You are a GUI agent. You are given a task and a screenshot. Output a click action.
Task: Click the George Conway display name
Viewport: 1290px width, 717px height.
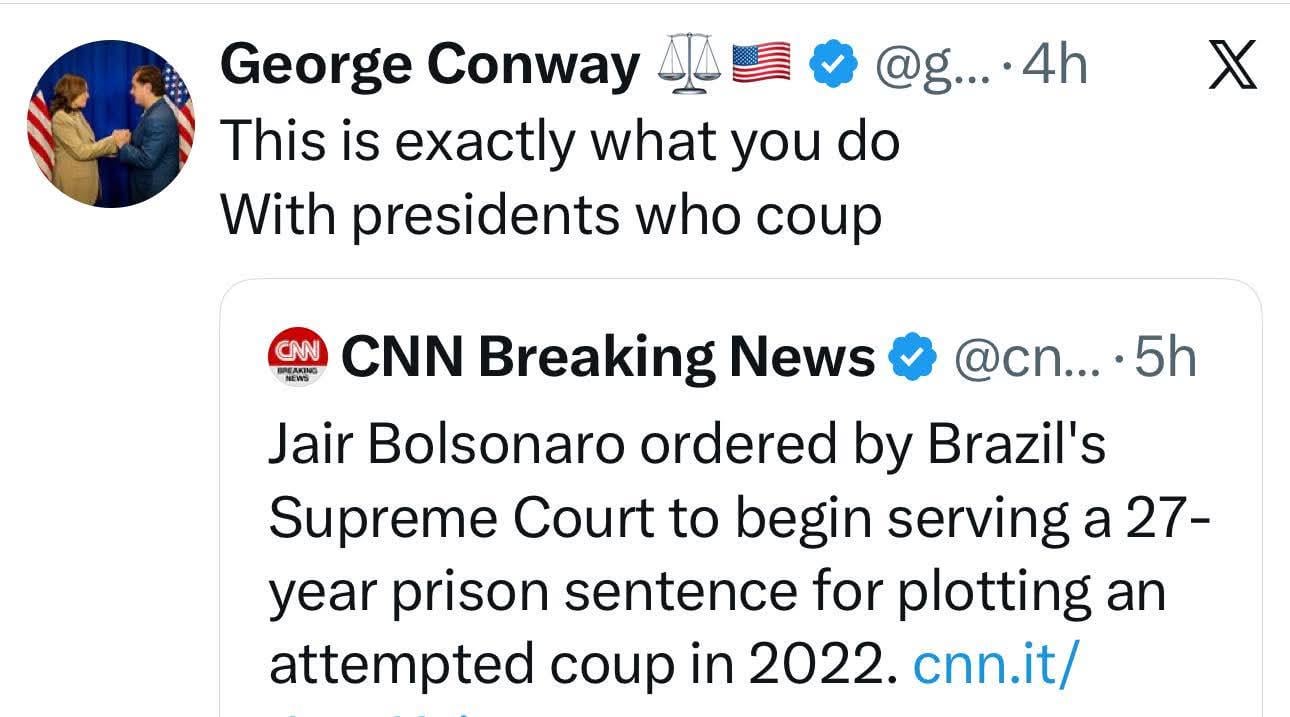click(x=429, y=67)
